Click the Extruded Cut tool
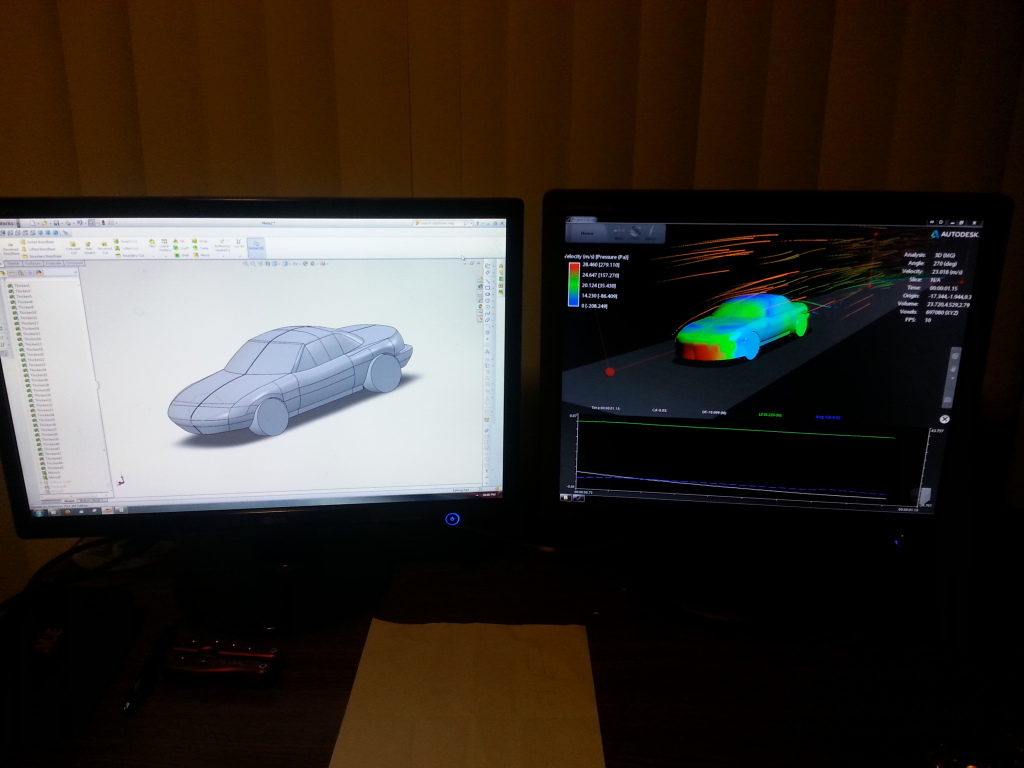This screenshot has width=1024, height=768. [73, 246]
